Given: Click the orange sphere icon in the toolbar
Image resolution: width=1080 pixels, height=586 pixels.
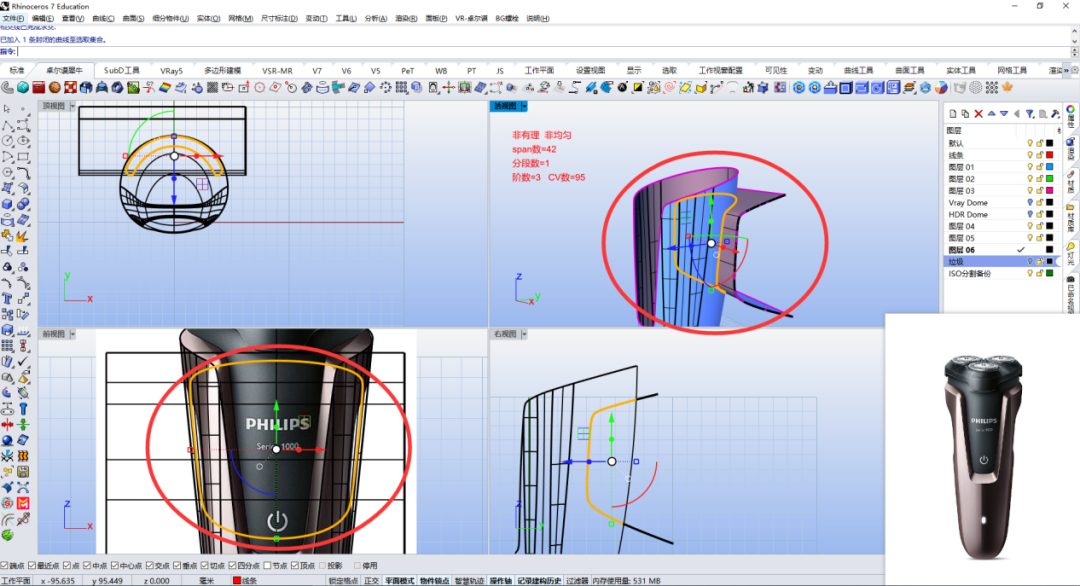Looking at the screenshot, I should click(54, 87).
